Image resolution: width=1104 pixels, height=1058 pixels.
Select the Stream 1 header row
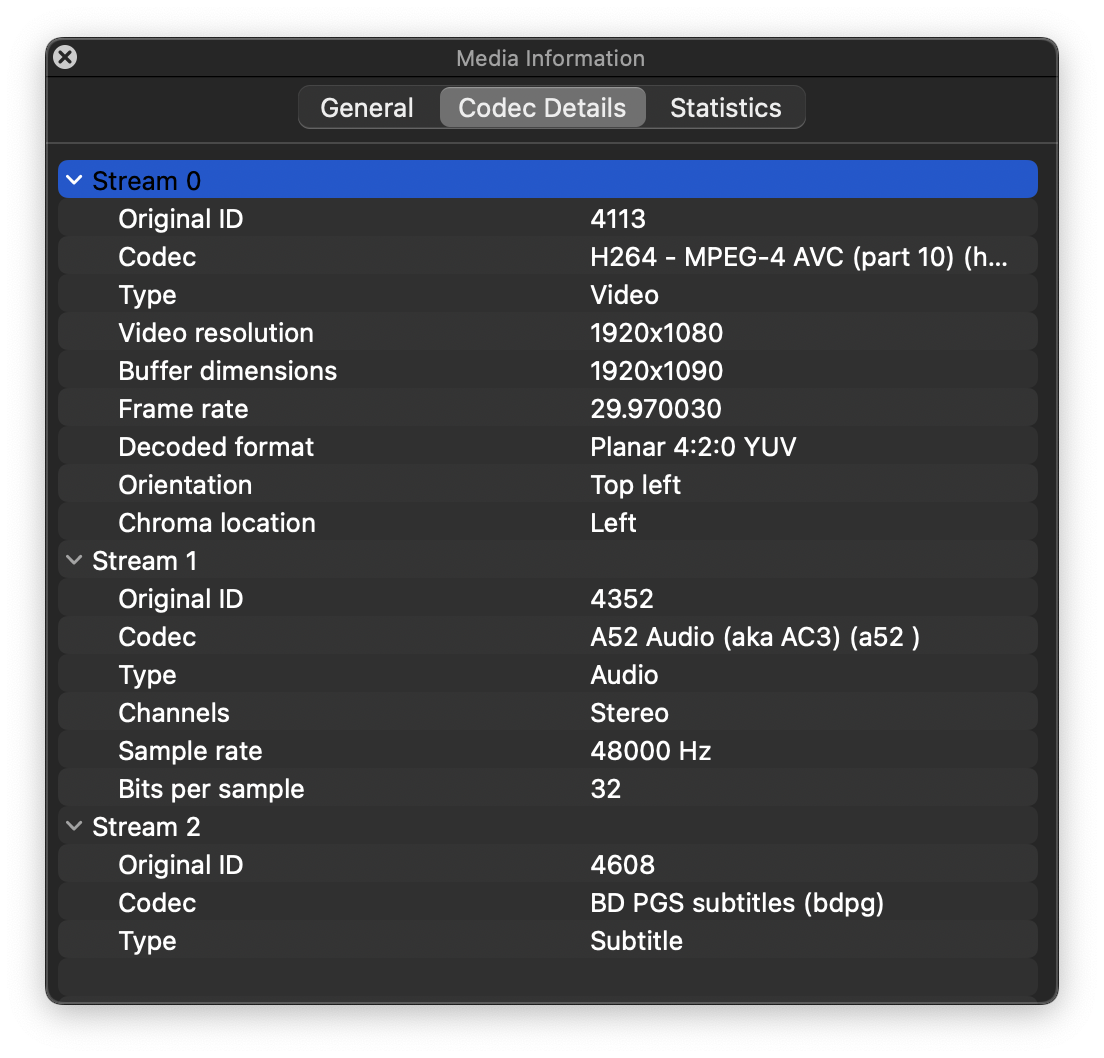pyautogui.click(x=400, y=561)
